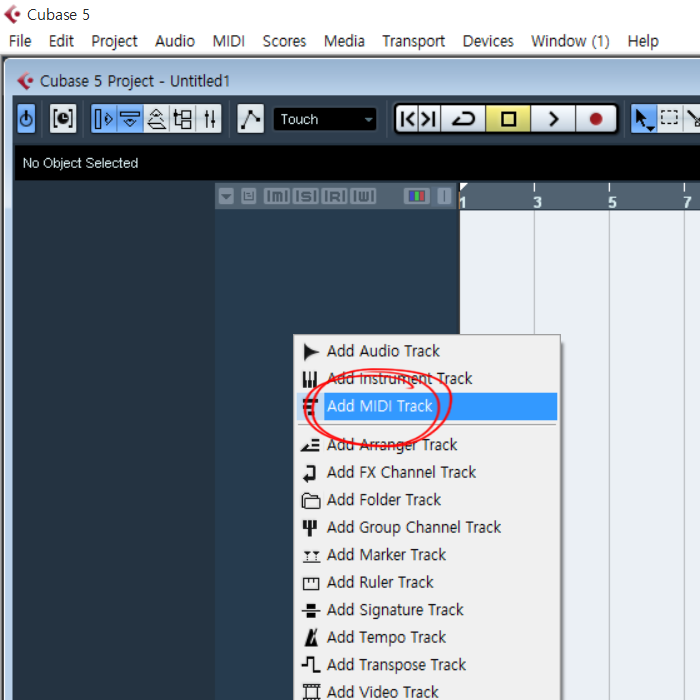Start playback with the Play button
Viewport: 700px width, 700px height.
click(553, 119)
